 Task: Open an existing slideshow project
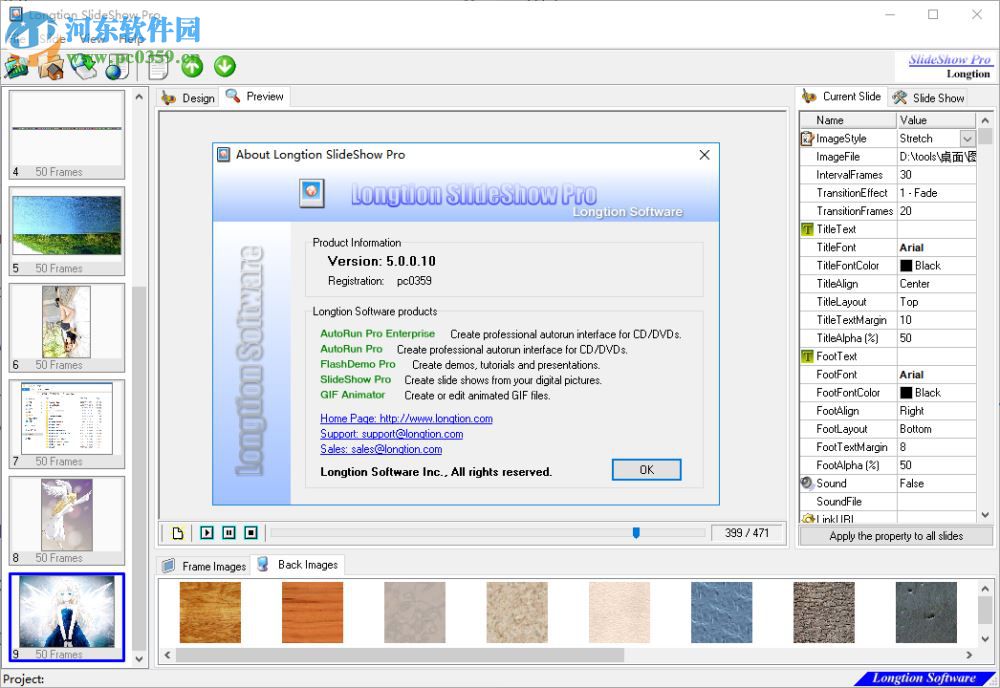click(50, 67)
